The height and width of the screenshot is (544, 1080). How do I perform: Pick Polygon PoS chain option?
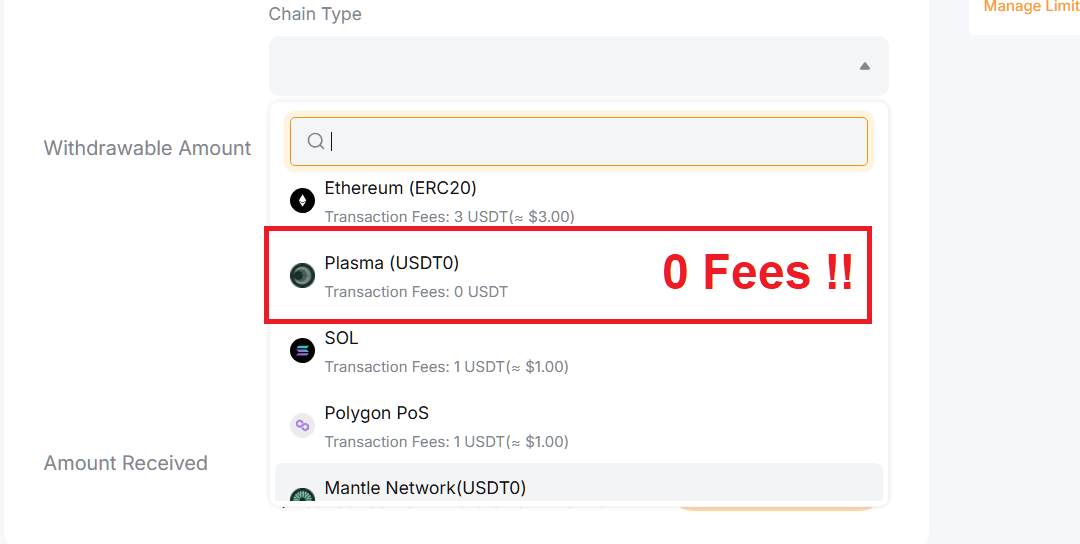click(x=377, y=413)
